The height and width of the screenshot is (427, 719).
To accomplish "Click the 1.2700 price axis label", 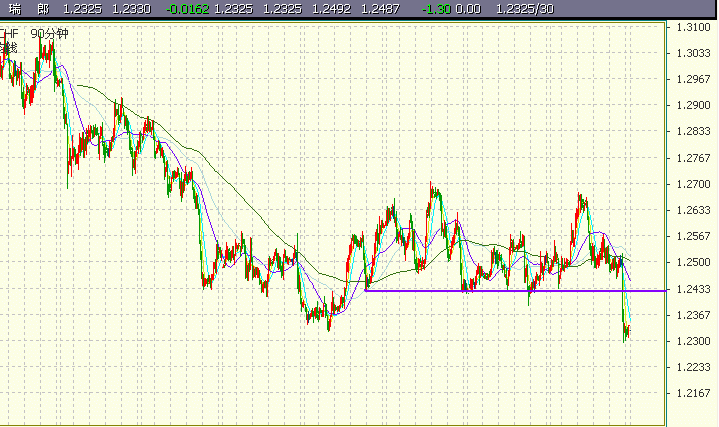I will pyautogui.click(x=693, y=184).
